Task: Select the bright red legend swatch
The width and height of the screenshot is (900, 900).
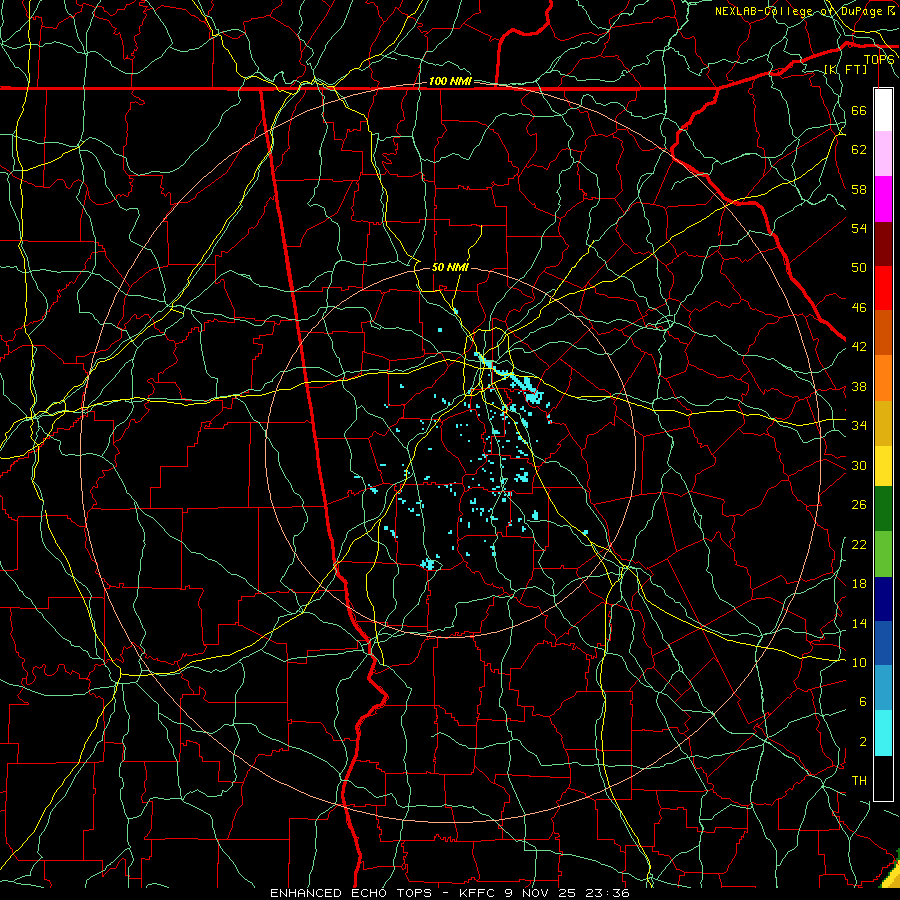Action: pyautogui.click(x=883, y=288)
